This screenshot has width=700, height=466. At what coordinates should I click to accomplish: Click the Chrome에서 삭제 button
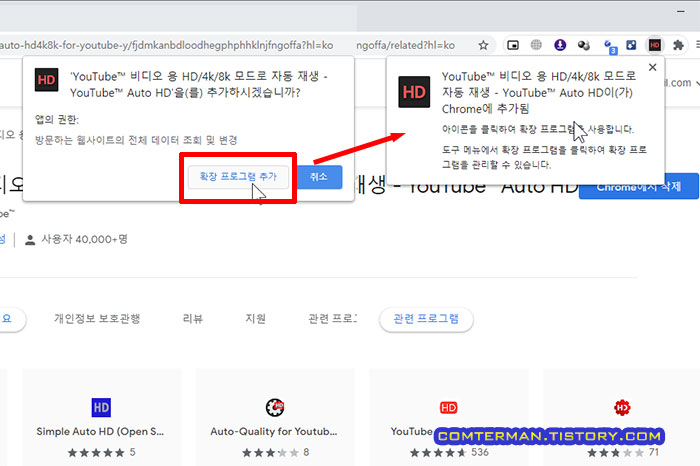[x=638, y=186]
